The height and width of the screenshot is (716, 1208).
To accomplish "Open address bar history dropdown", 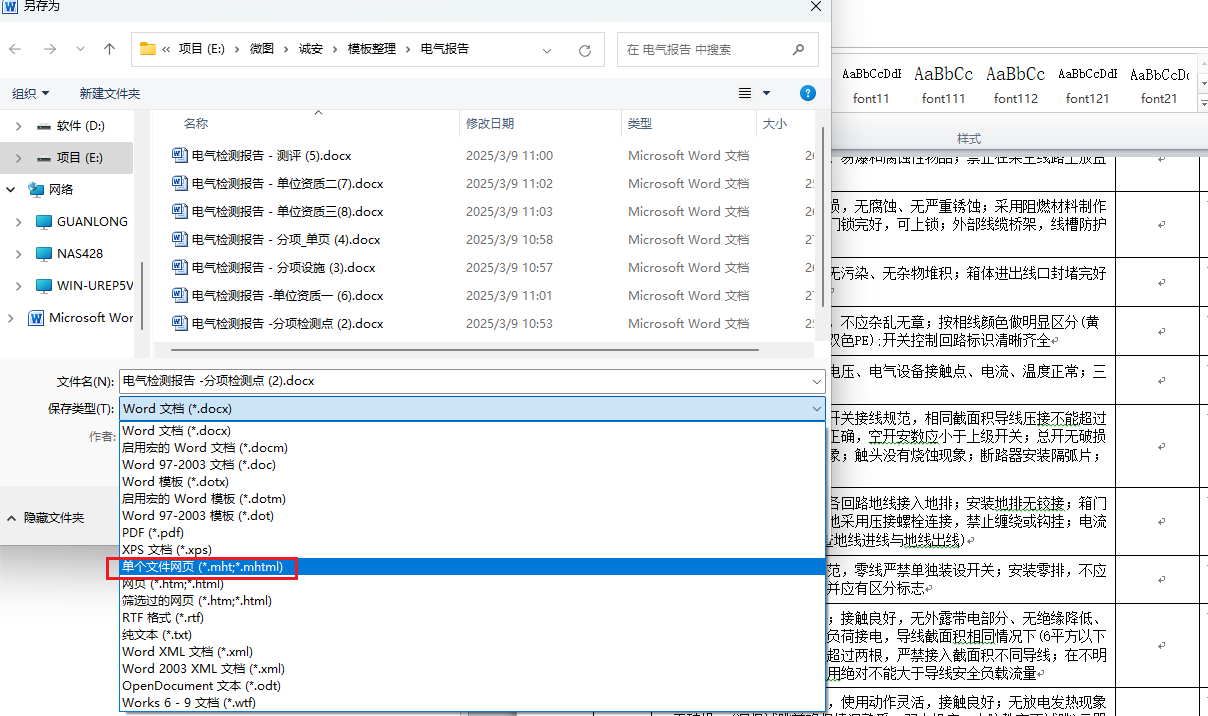I will (547, 49).
